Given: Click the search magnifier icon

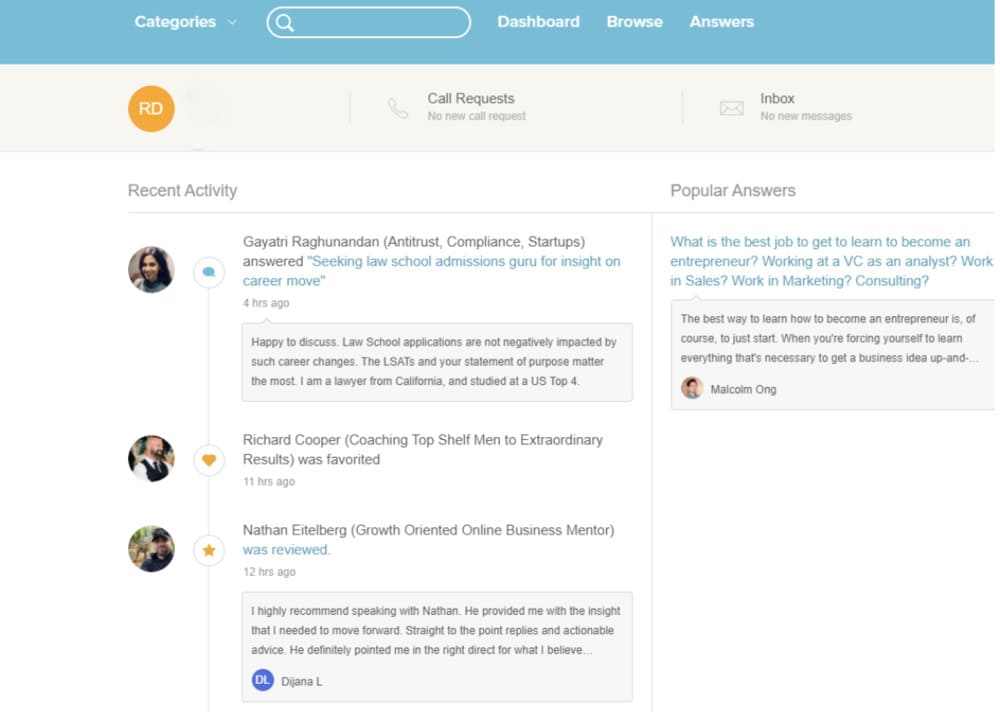Looking at the screenshot, I should pyautogui.click(x=284, y=23).
